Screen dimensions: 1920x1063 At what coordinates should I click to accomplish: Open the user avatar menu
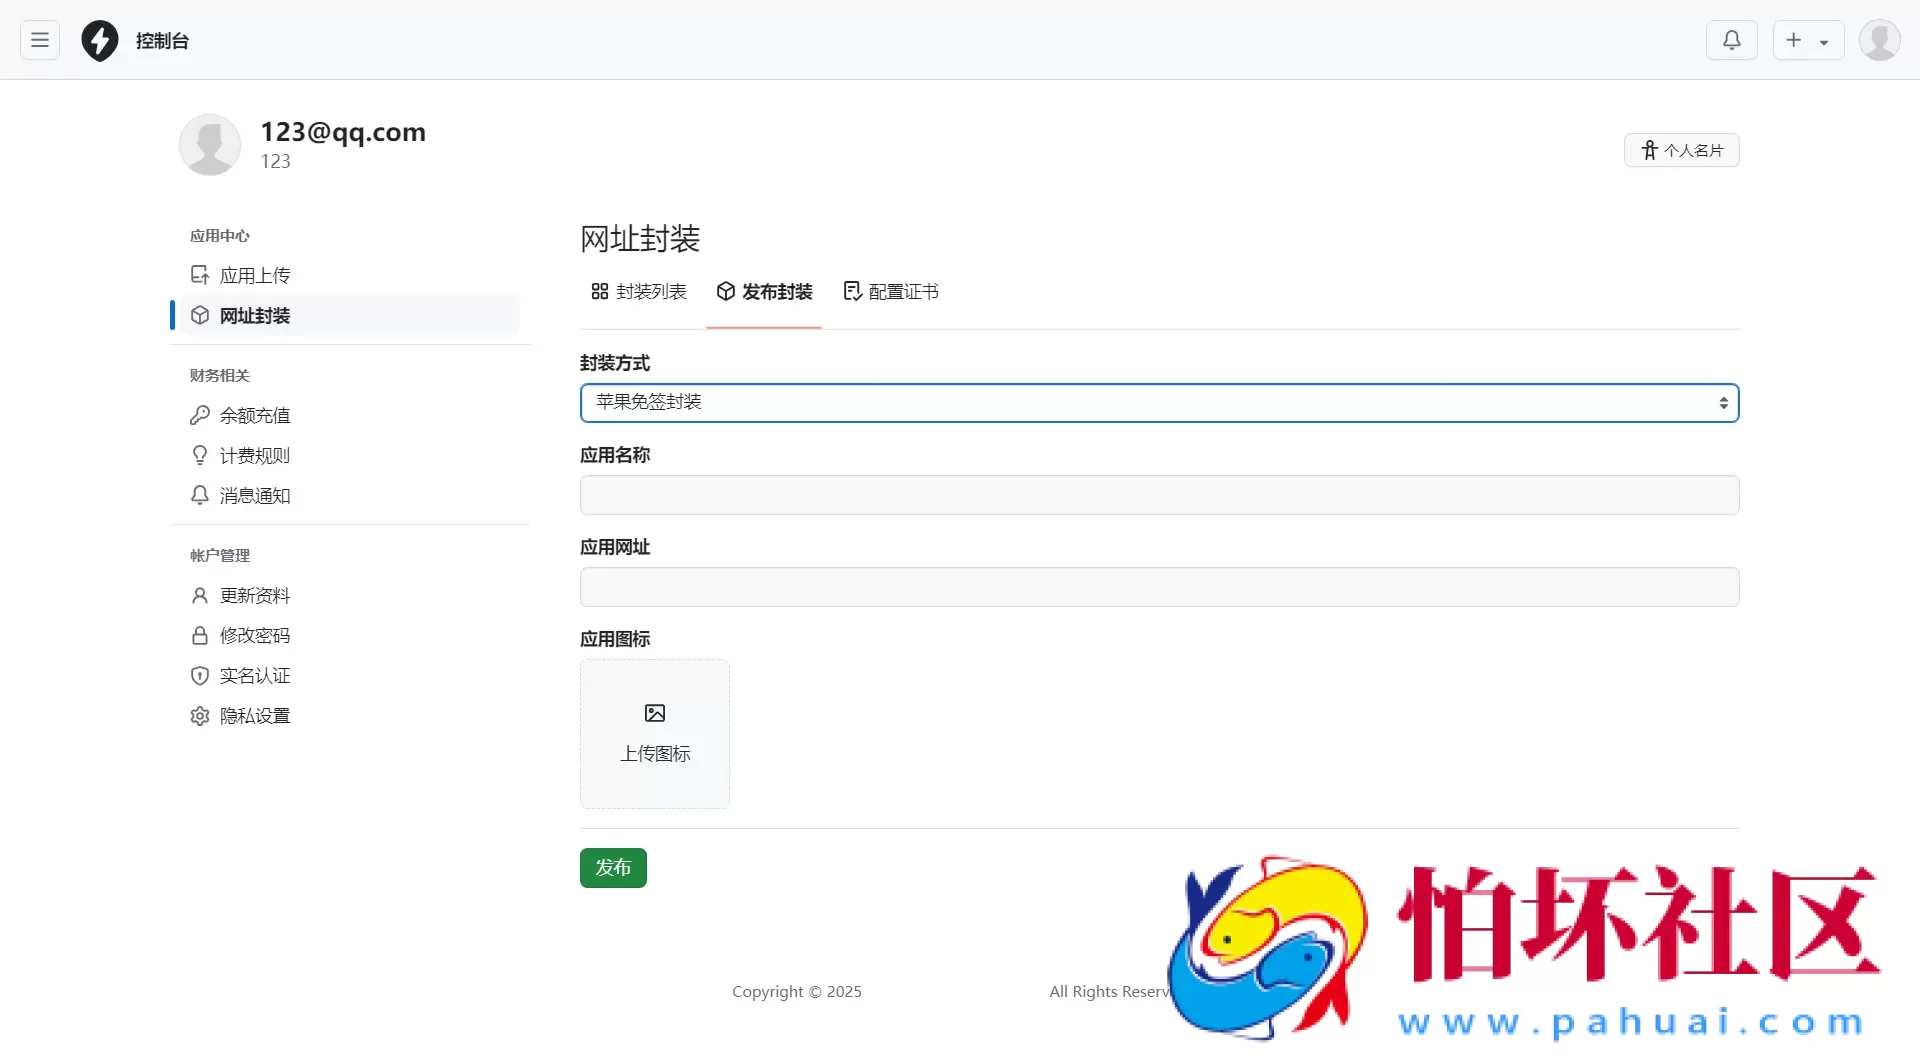[1880, 40]
